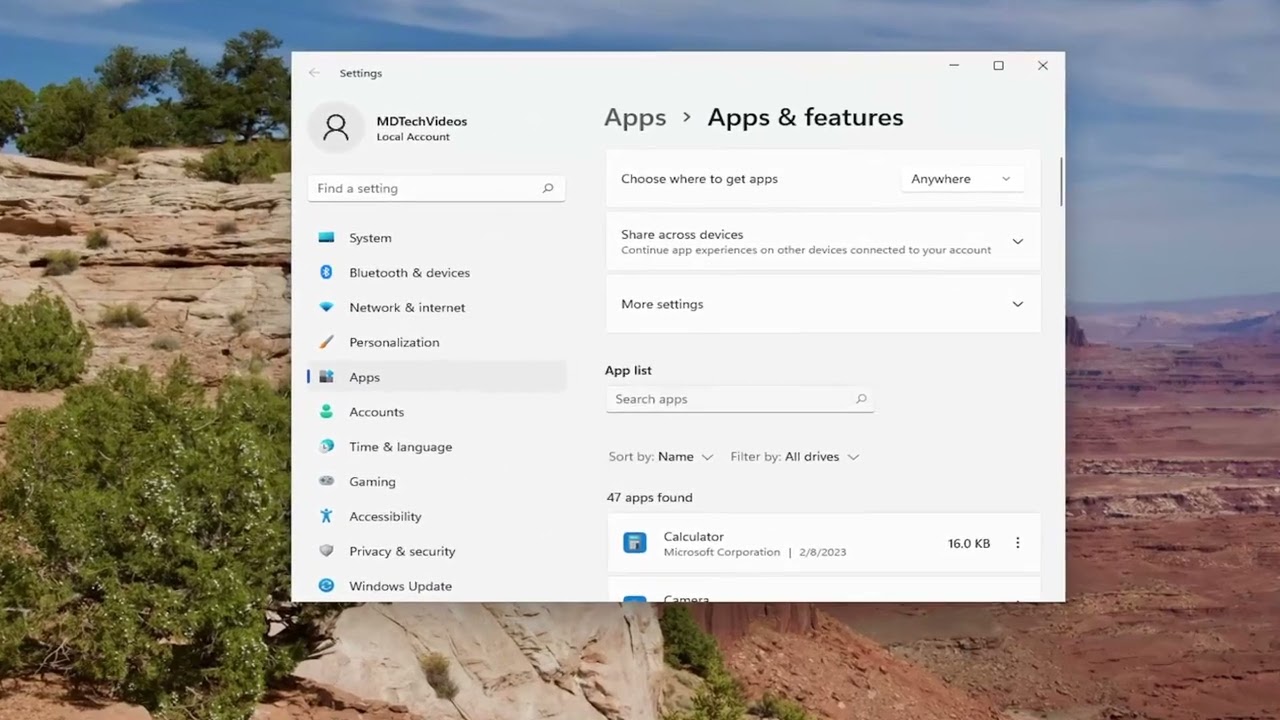Click the vertical scrollbar in Apps & features
The width and height of the screenshot is (1280, 720).
[x=1060, y=181]
